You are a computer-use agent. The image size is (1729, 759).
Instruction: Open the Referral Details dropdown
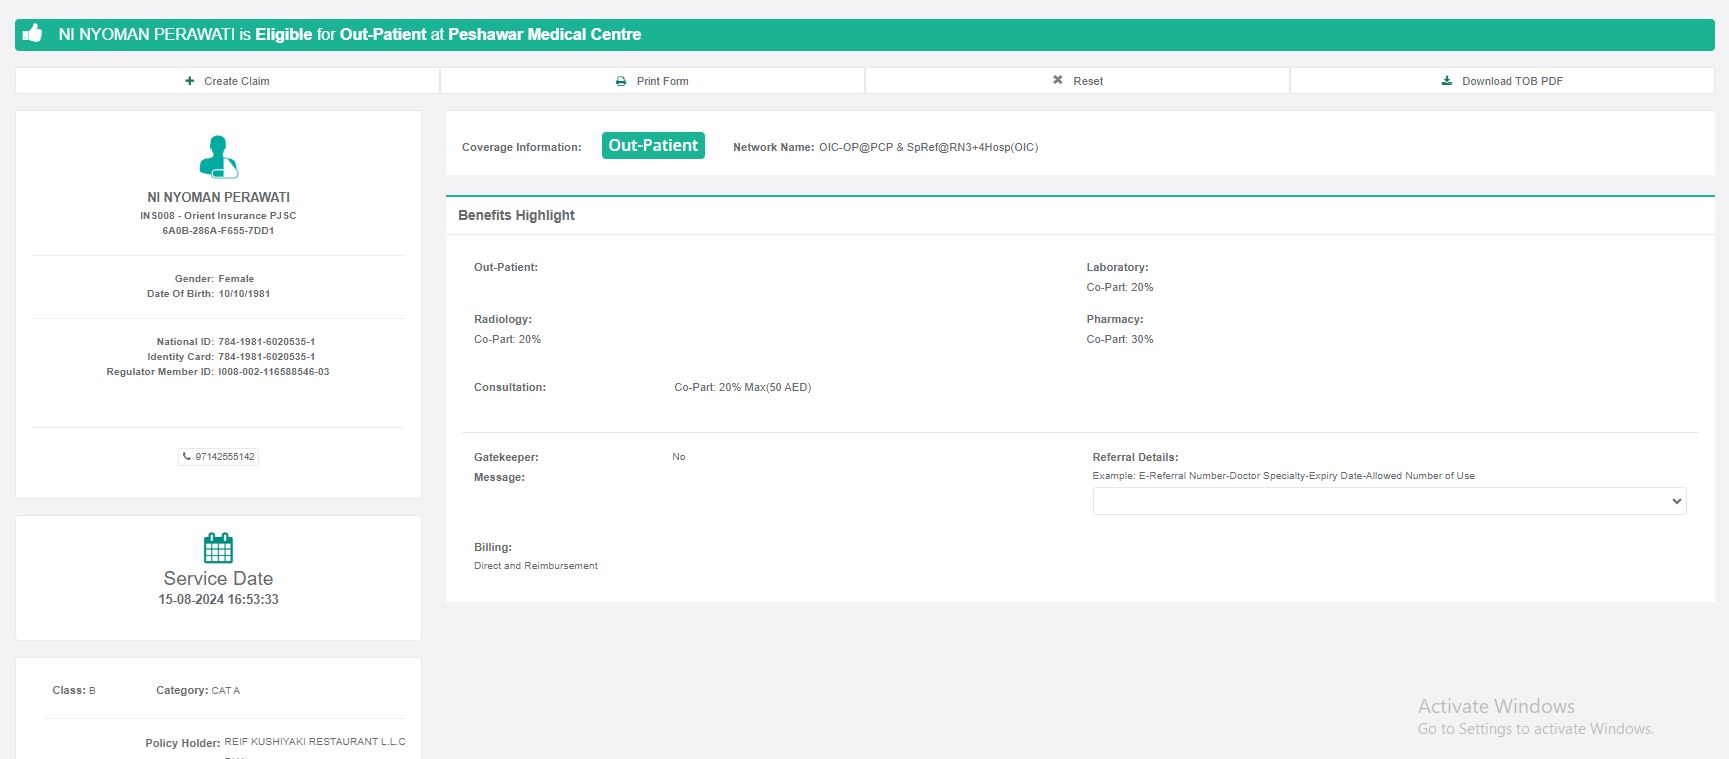[x=1388, y=501]
